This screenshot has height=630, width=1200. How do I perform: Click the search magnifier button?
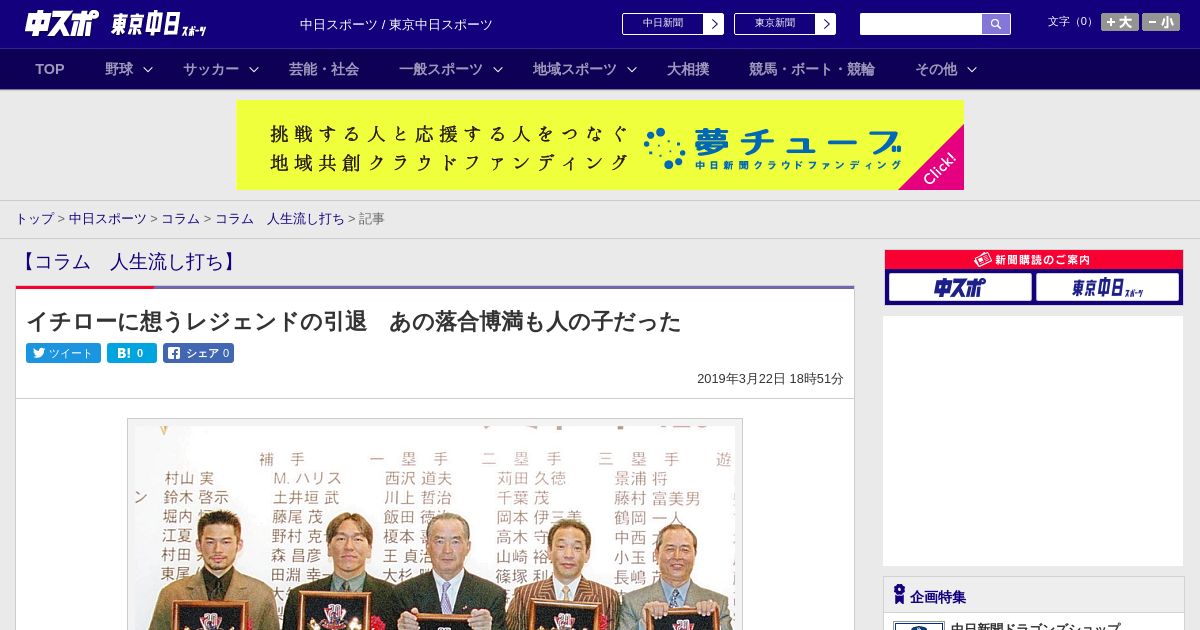996,24
